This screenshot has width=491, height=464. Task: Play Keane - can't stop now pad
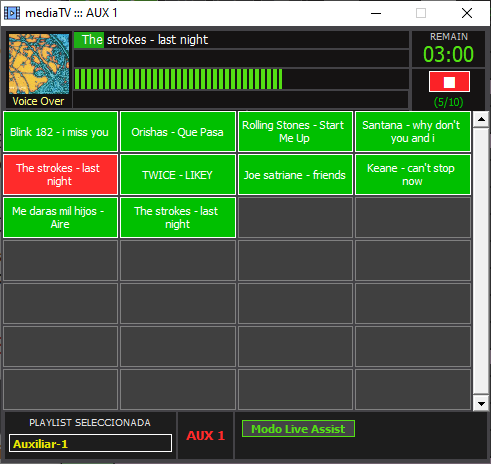tap(413, 175)
